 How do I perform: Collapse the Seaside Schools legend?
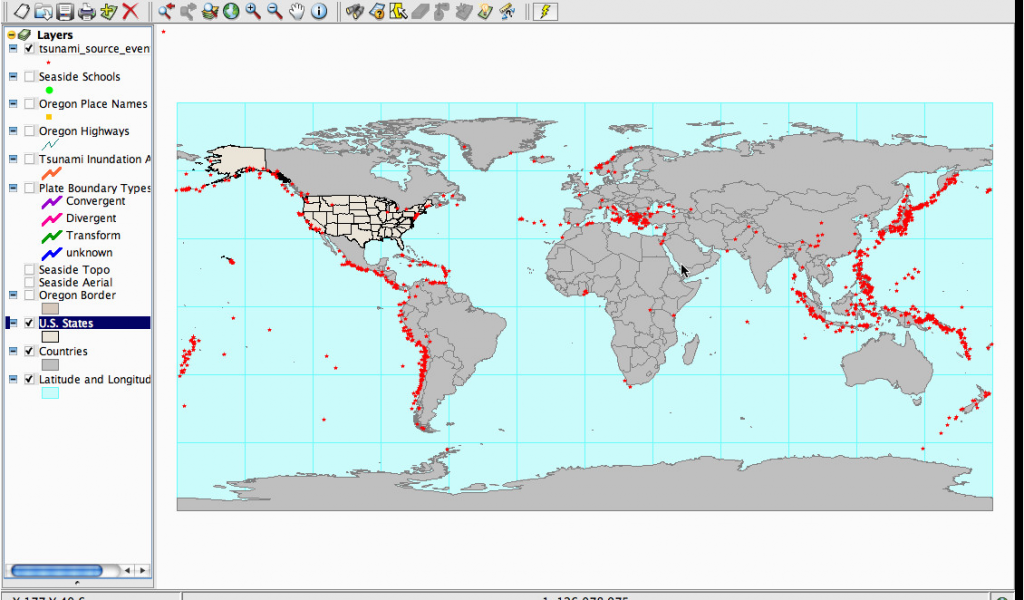coord(13,76)
